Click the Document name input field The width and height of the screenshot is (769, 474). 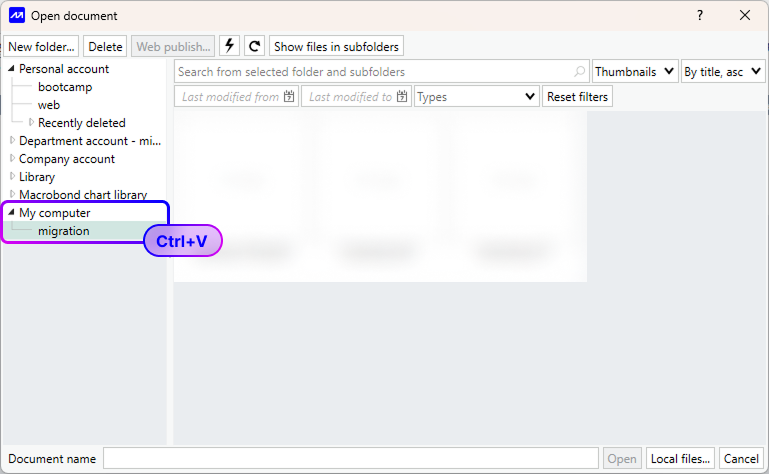click(x=350, y=458)
